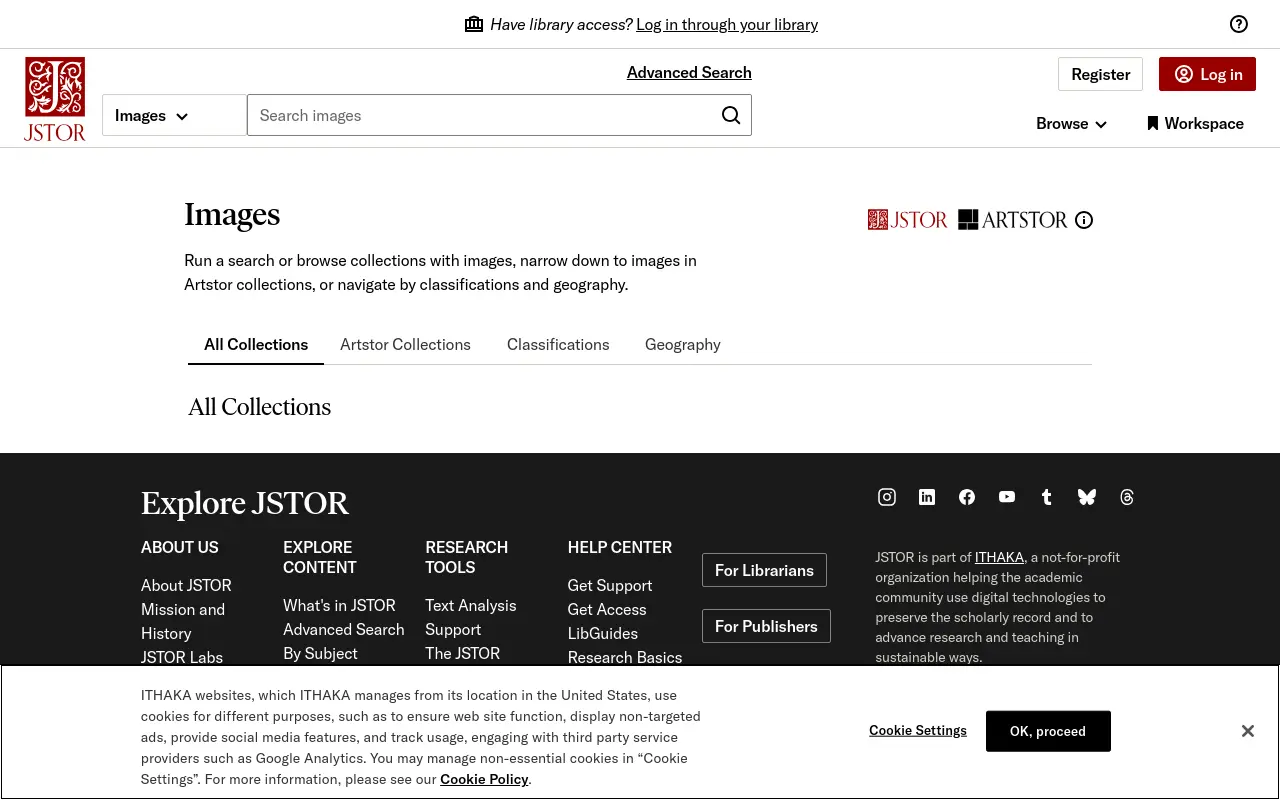
Task: Click the For Librarians button
Action: point(764,570)
